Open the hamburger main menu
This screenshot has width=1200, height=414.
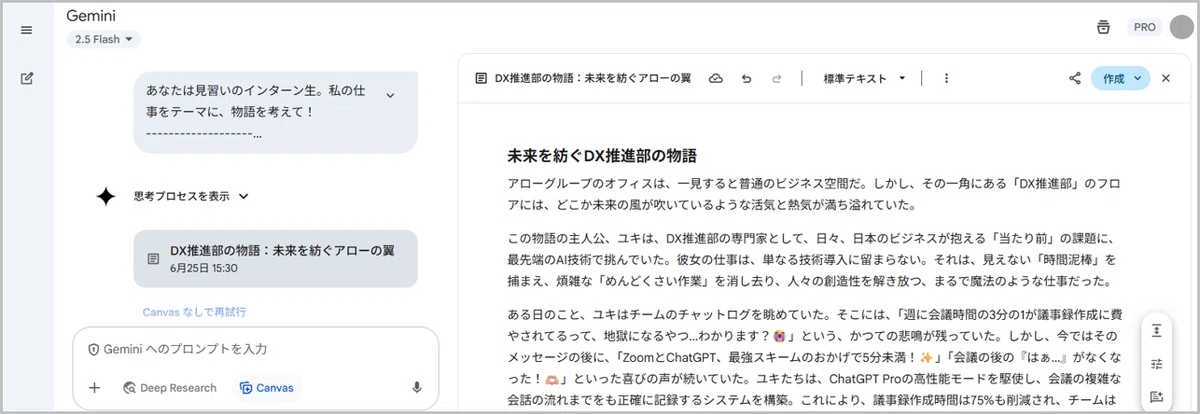point(26,29)
